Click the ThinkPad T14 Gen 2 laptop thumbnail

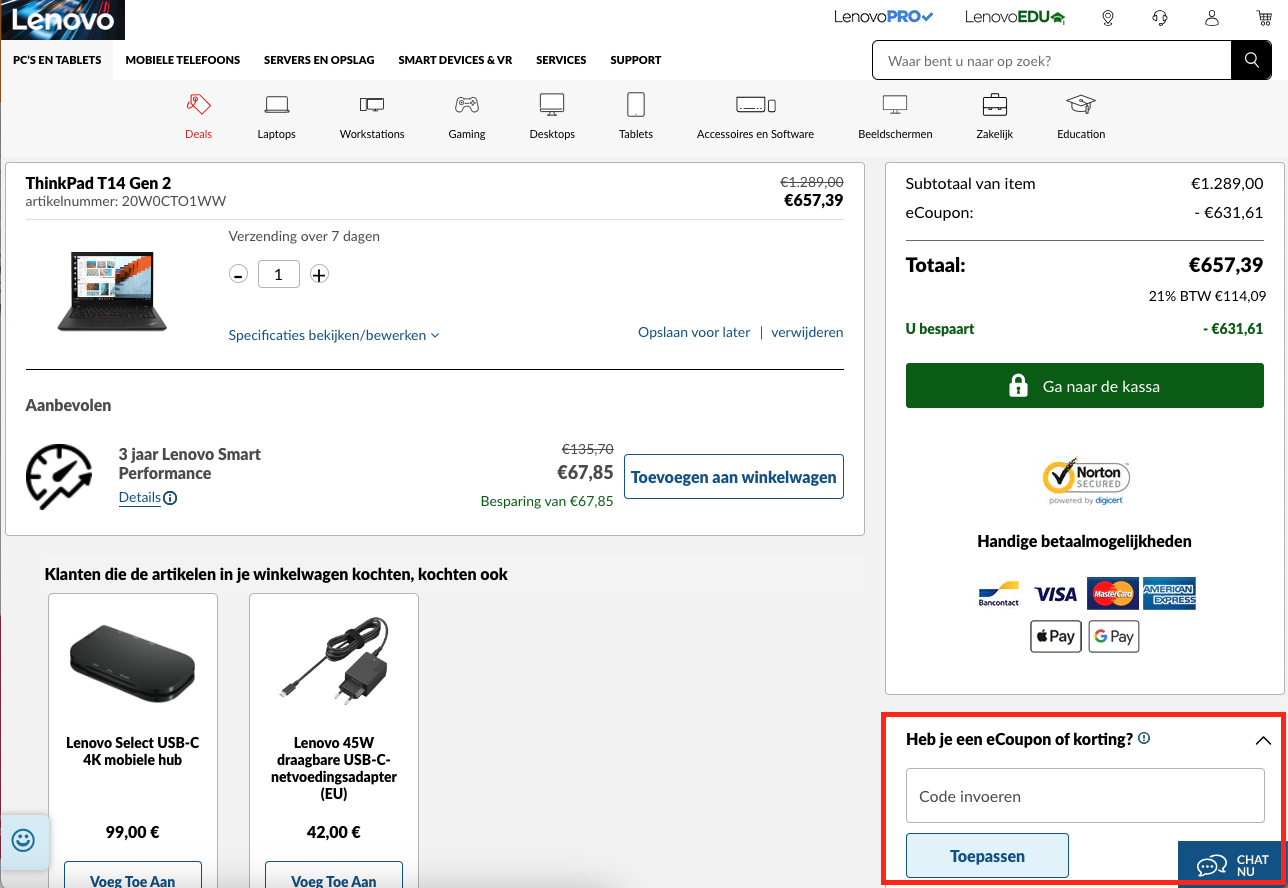tap(112, 291)
